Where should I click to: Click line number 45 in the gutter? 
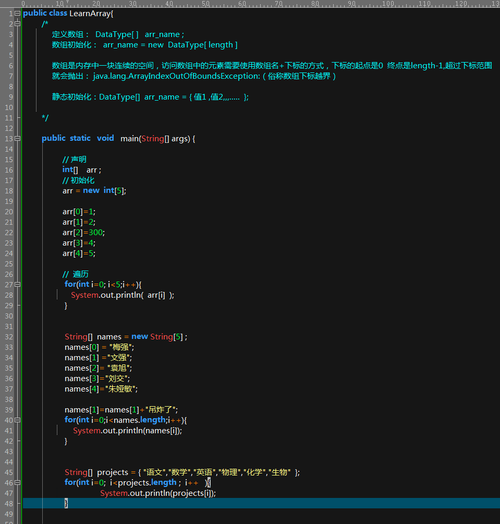pos(9,472)
